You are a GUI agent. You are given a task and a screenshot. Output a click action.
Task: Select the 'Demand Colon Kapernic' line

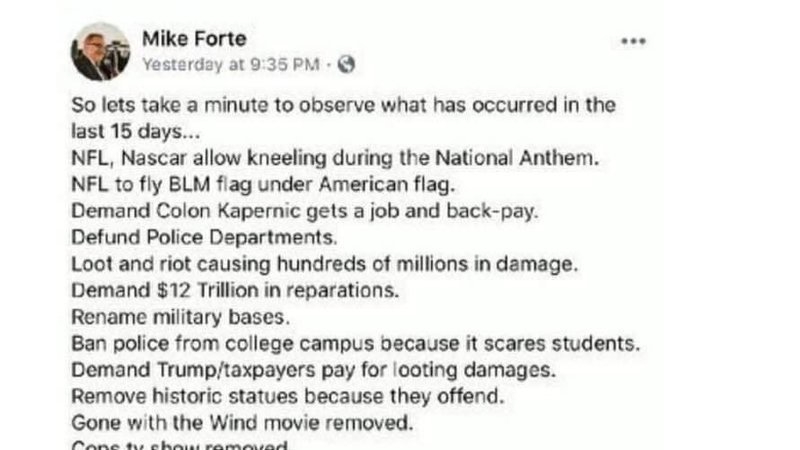pyautogui.click(x=305, y=211)
